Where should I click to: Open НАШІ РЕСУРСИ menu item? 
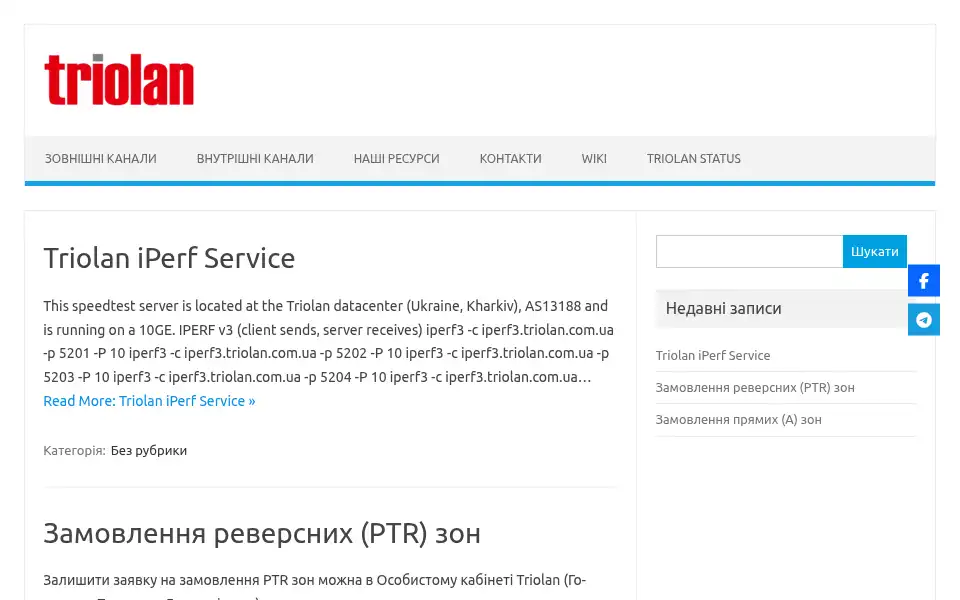(x=396, y=159)
